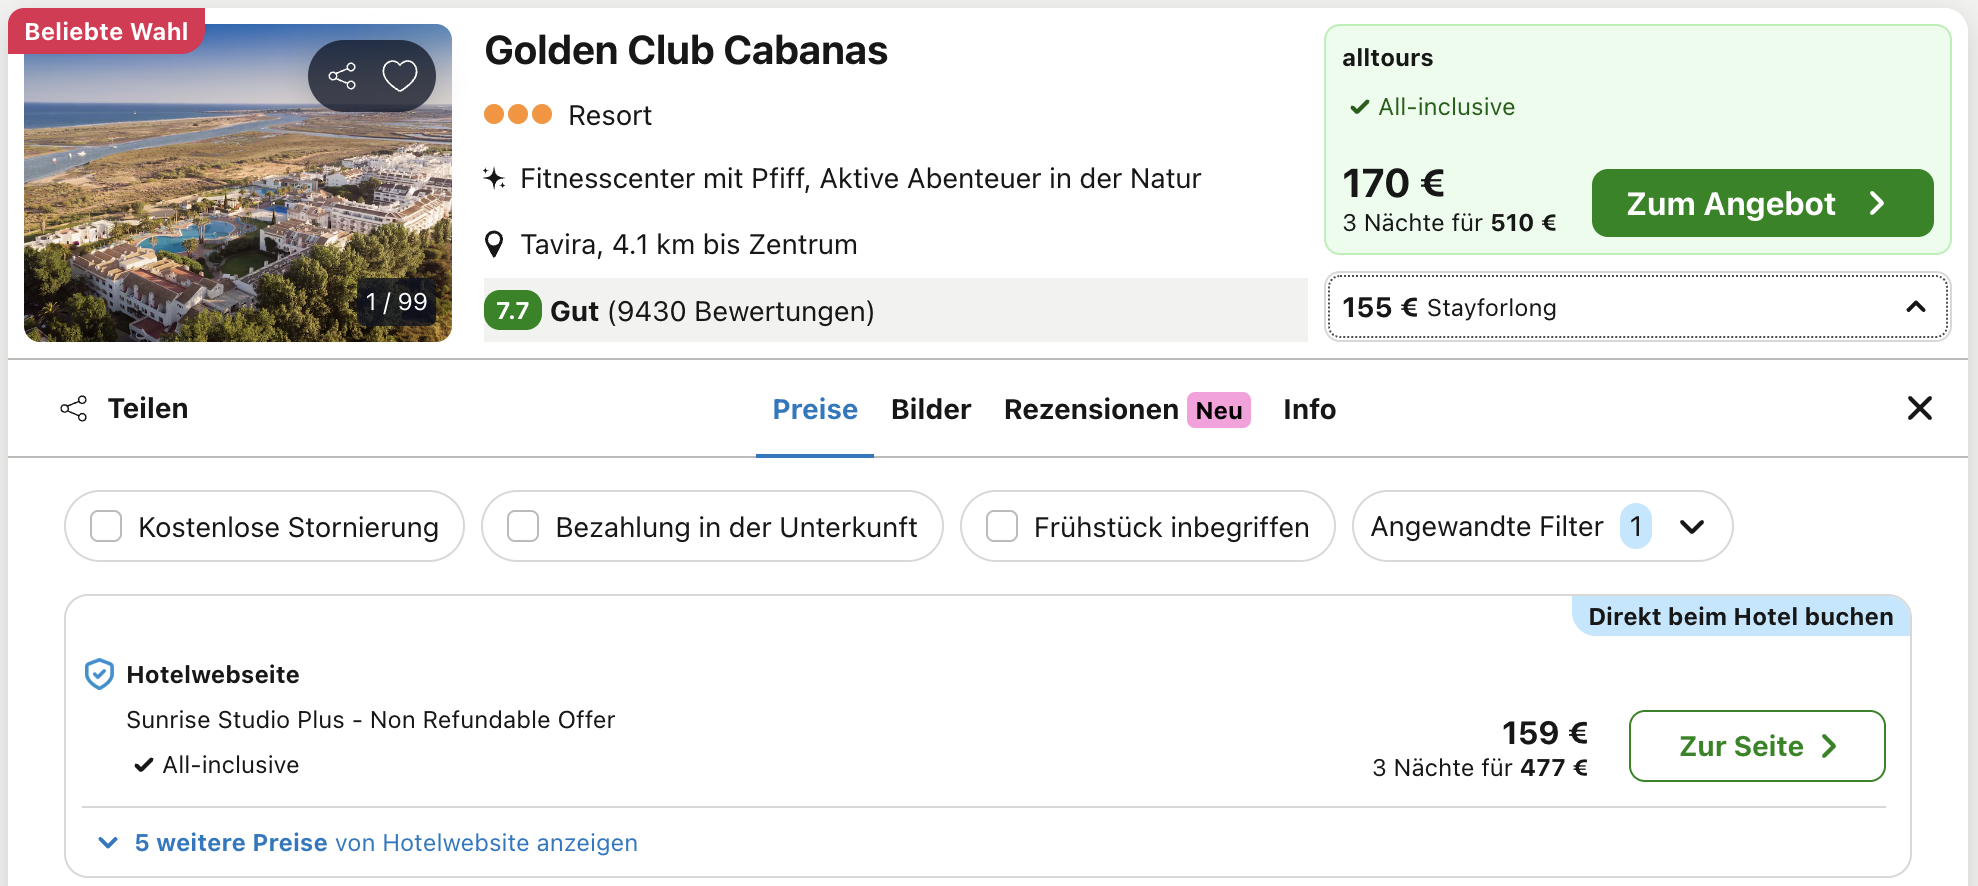1978x886 pixels.
Task: Click the sparkle icon beside Fitnesscenter mit Pfiff
Action: pos(494,178)
